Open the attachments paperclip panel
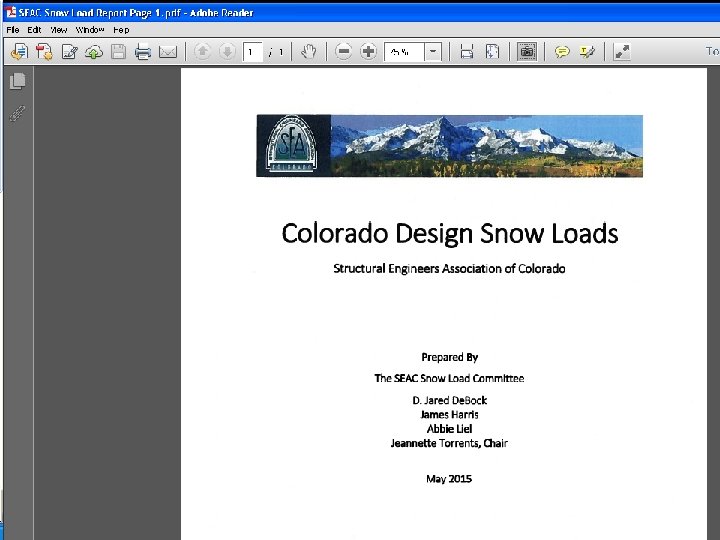720x540 pixels. [17, 113]
